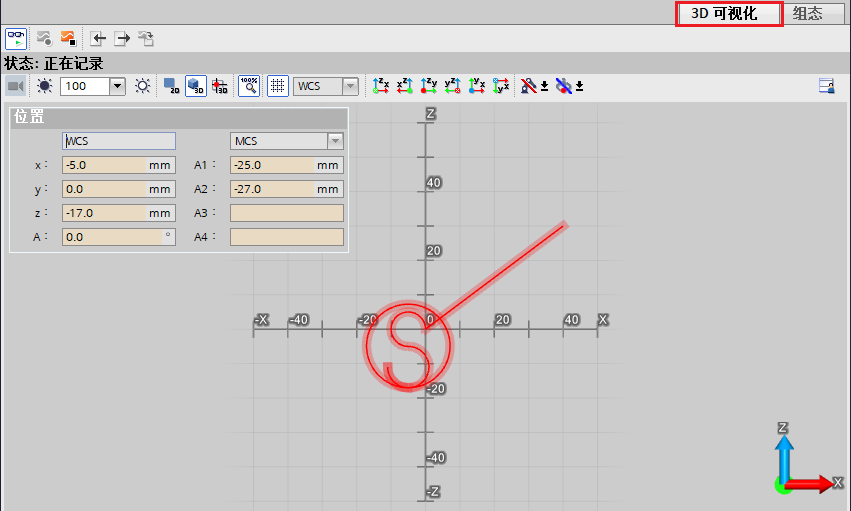Open the MCS dropdown in position panel
This screenshot has height=511, width=851.
[x=335, y=141]
